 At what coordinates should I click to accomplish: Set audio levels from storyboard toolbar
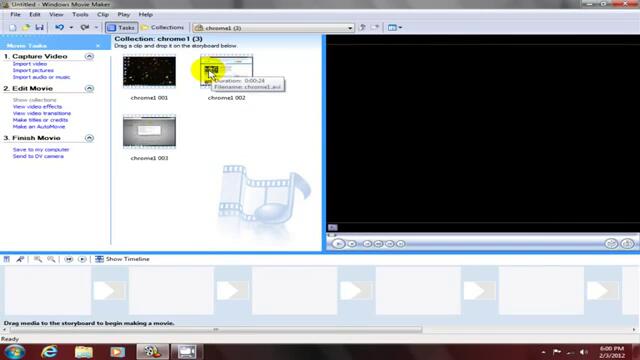[x=7, y=259]
